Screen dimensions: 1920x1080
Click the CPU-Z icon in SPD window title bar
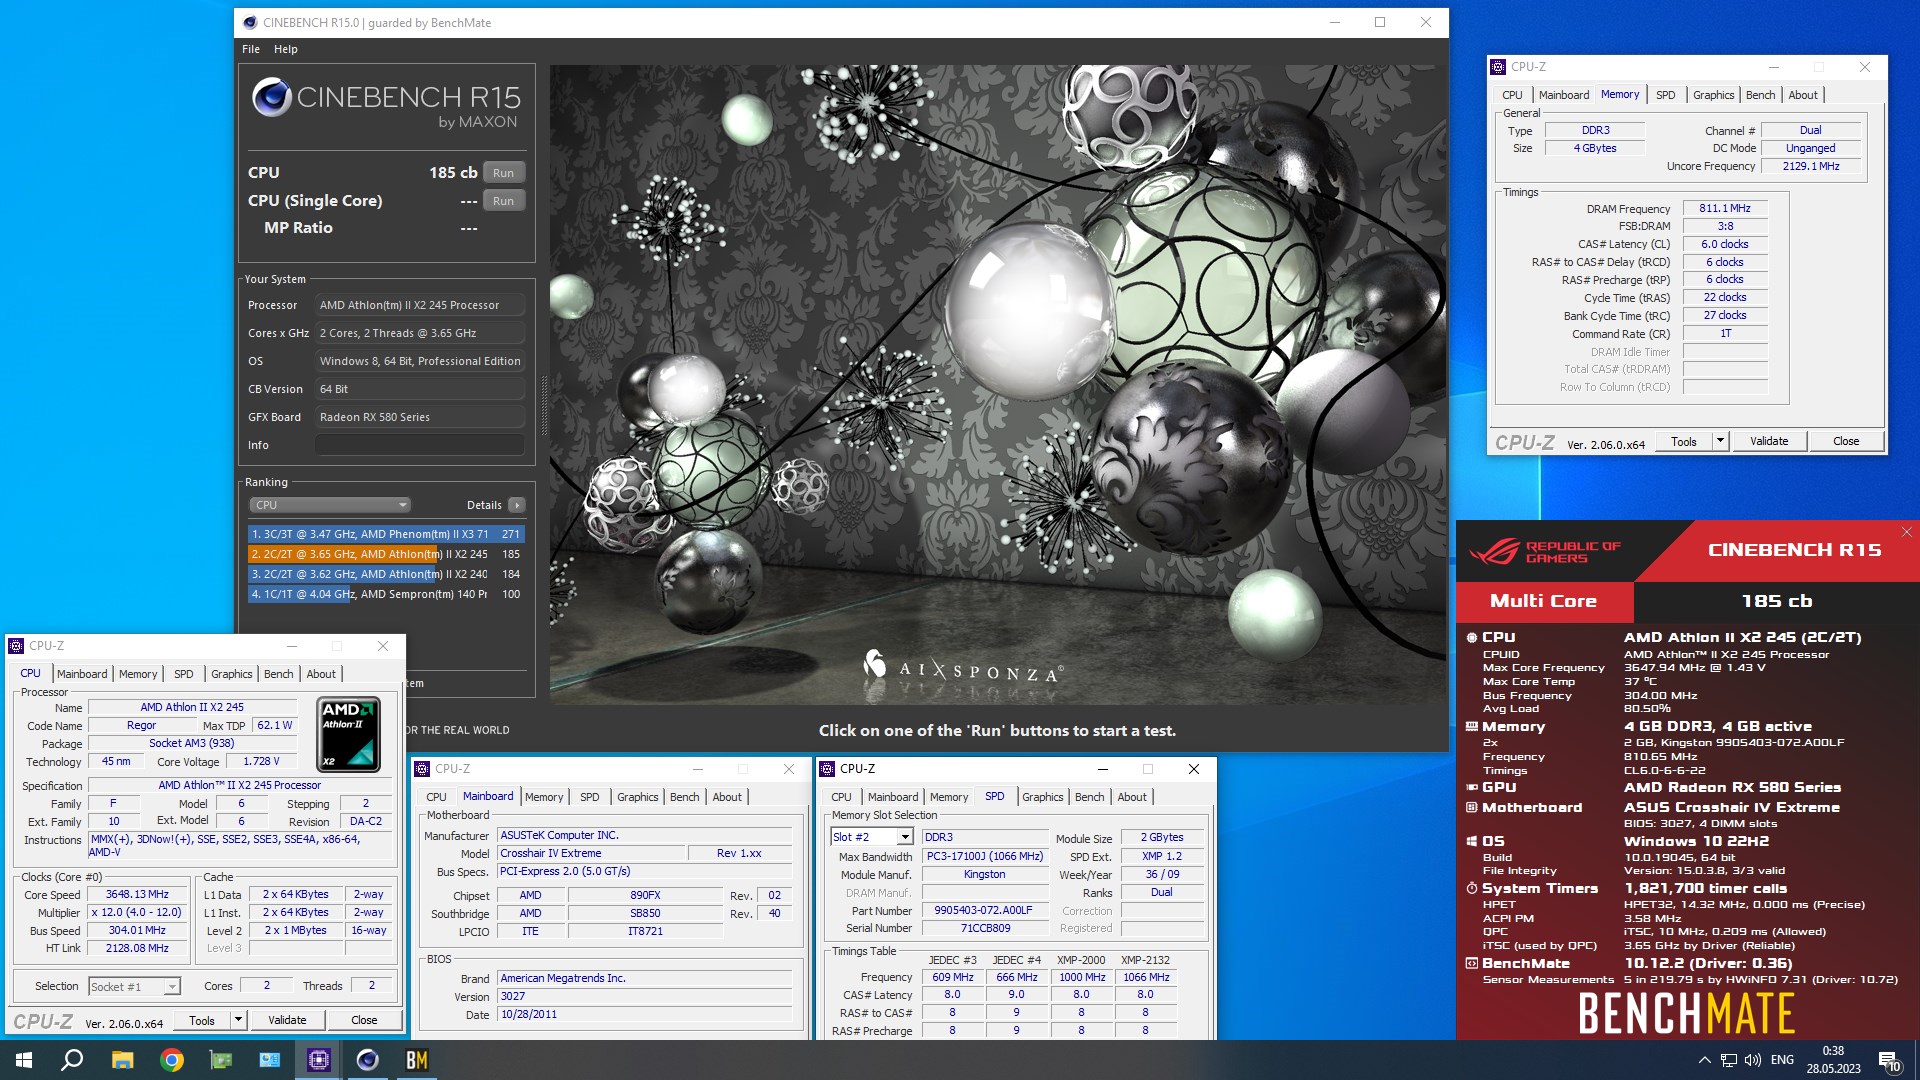click(x=827, y=769)
